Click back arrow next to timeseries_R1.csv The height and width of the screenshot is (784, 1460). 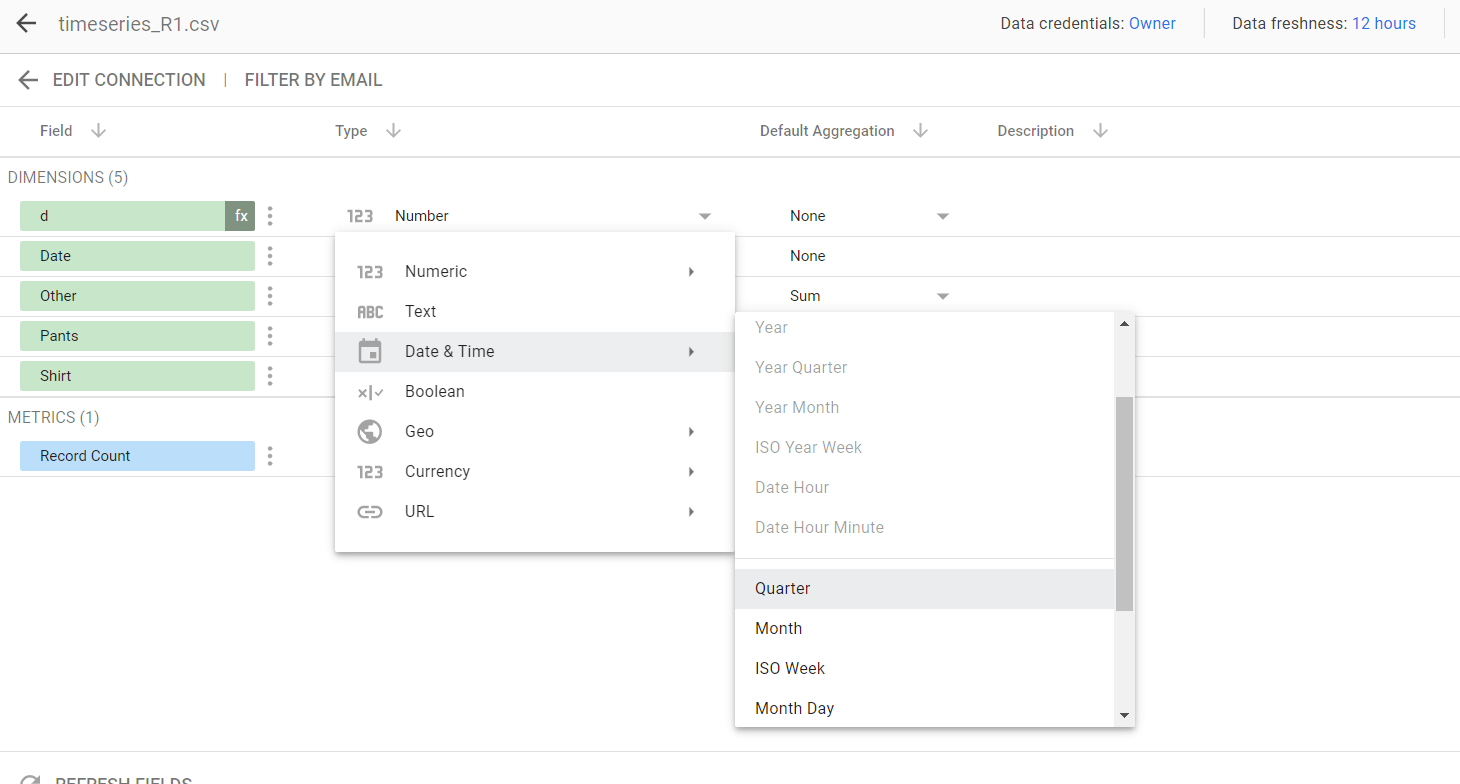point(26,24)
